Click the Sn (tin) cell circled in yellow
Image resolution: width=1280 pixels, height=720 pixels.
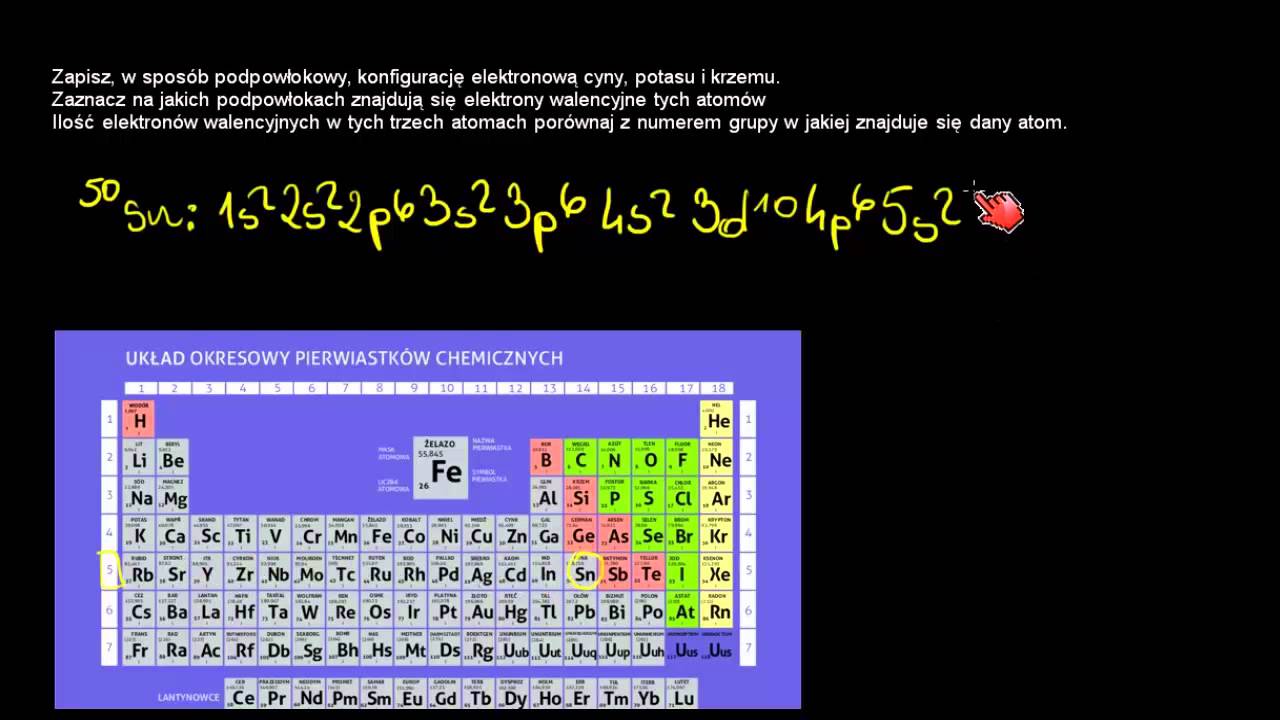coord(582,571)
